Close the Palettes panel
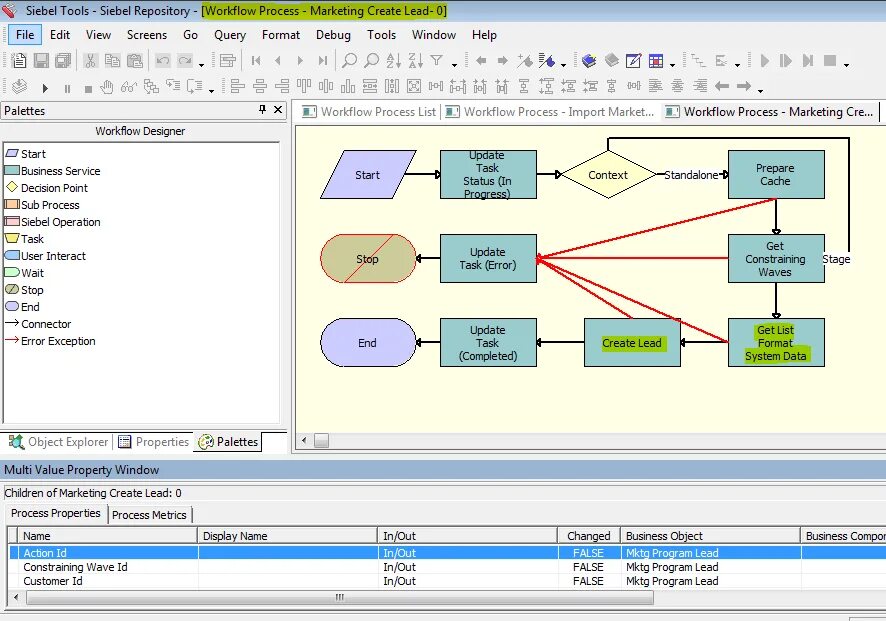The image size is (886, 621). click(x=278, y=110)
